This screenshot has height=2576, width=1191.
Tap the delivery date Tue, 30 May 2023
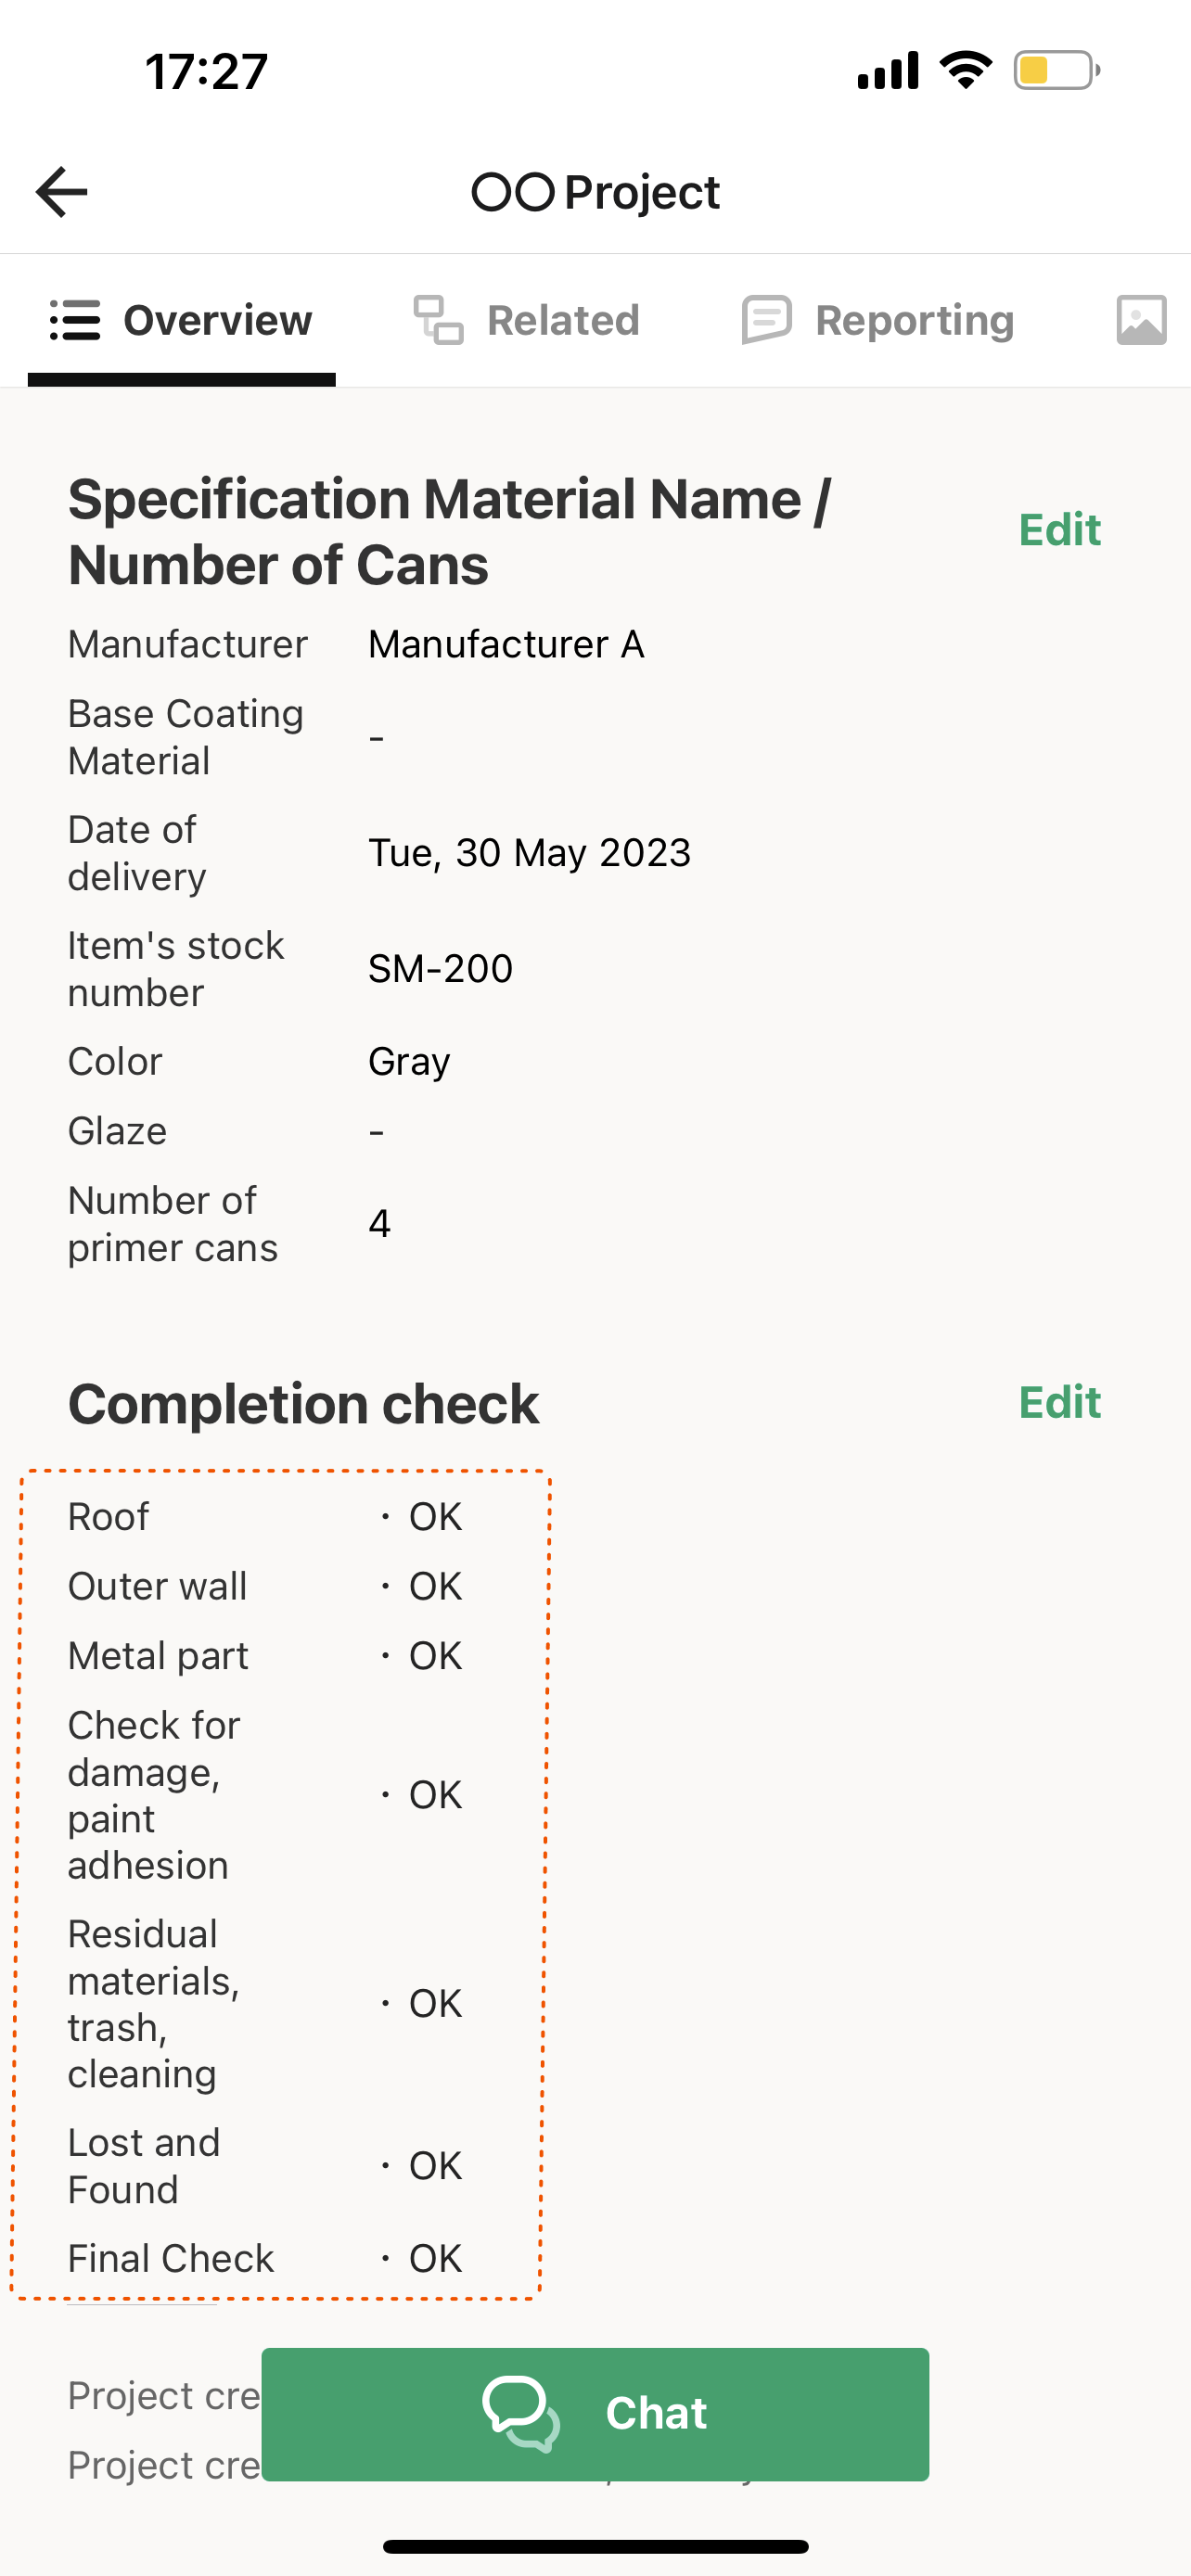click(x=529, y=853)
